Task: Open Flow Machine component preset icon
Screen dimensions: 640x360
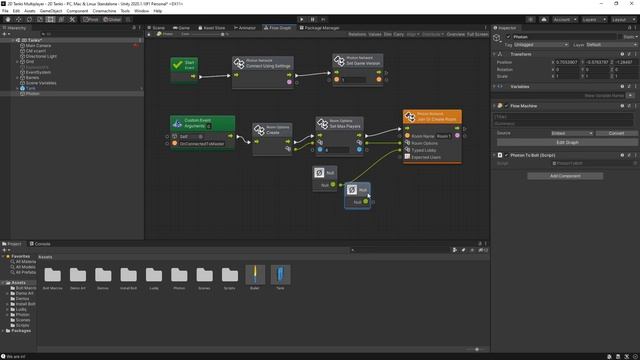Action: (x=629, y=106)
